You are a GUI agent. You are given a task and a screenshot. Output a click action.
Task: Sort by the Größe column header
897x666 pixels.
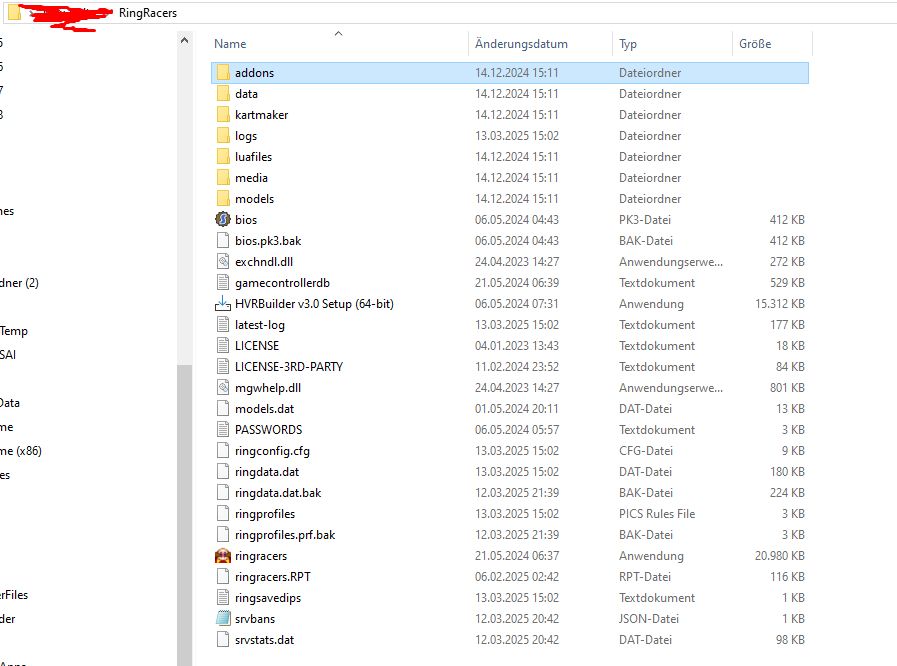tap(755, 44)
